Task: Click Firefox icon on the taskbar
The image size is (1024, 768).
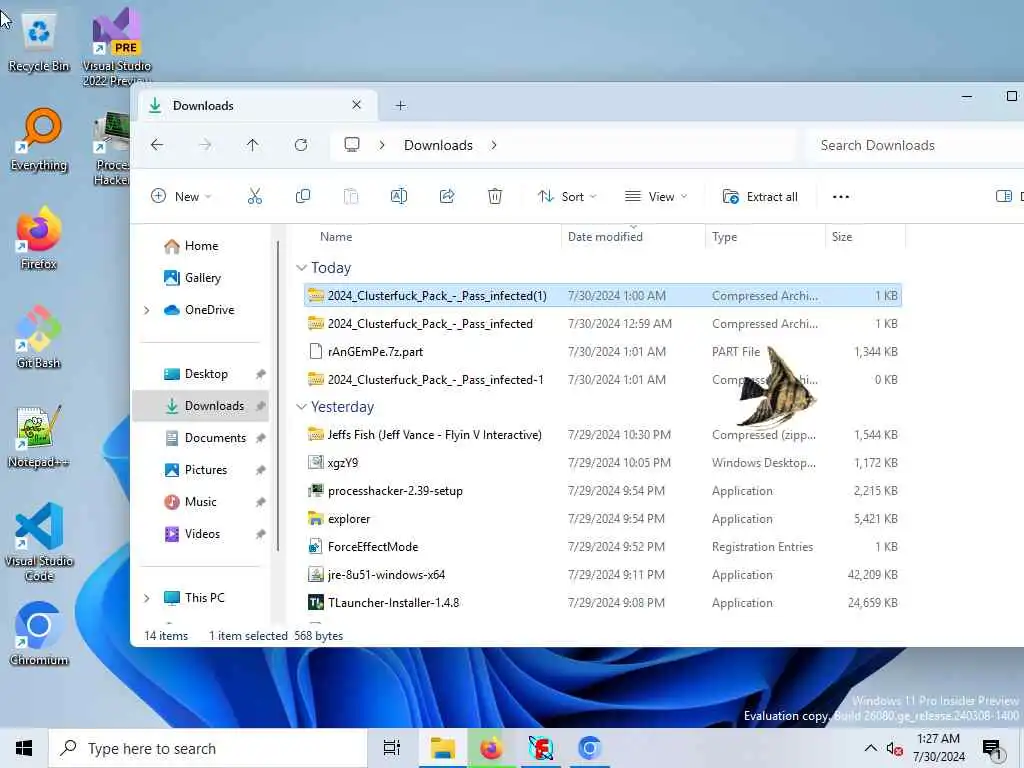Action: [491, 748]
